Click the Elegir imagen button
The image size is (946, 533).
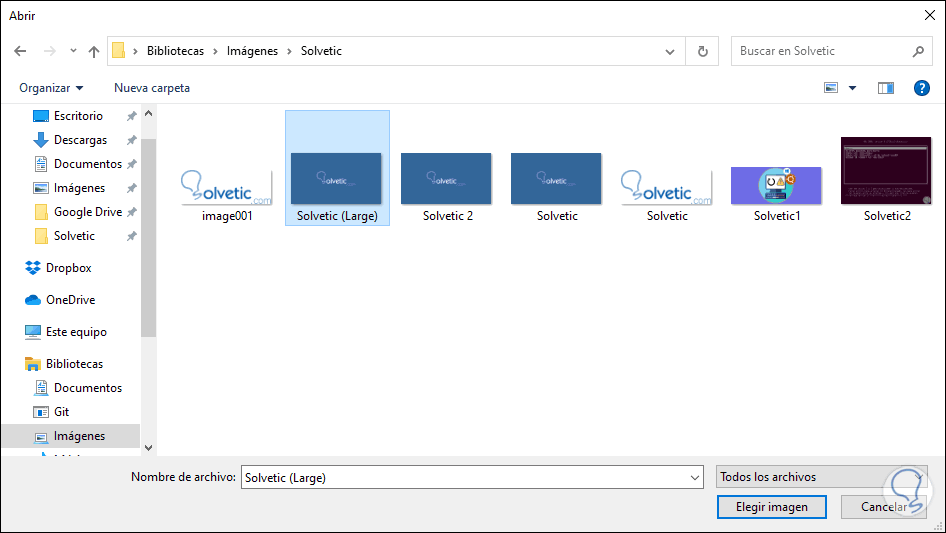coord(772,507)
